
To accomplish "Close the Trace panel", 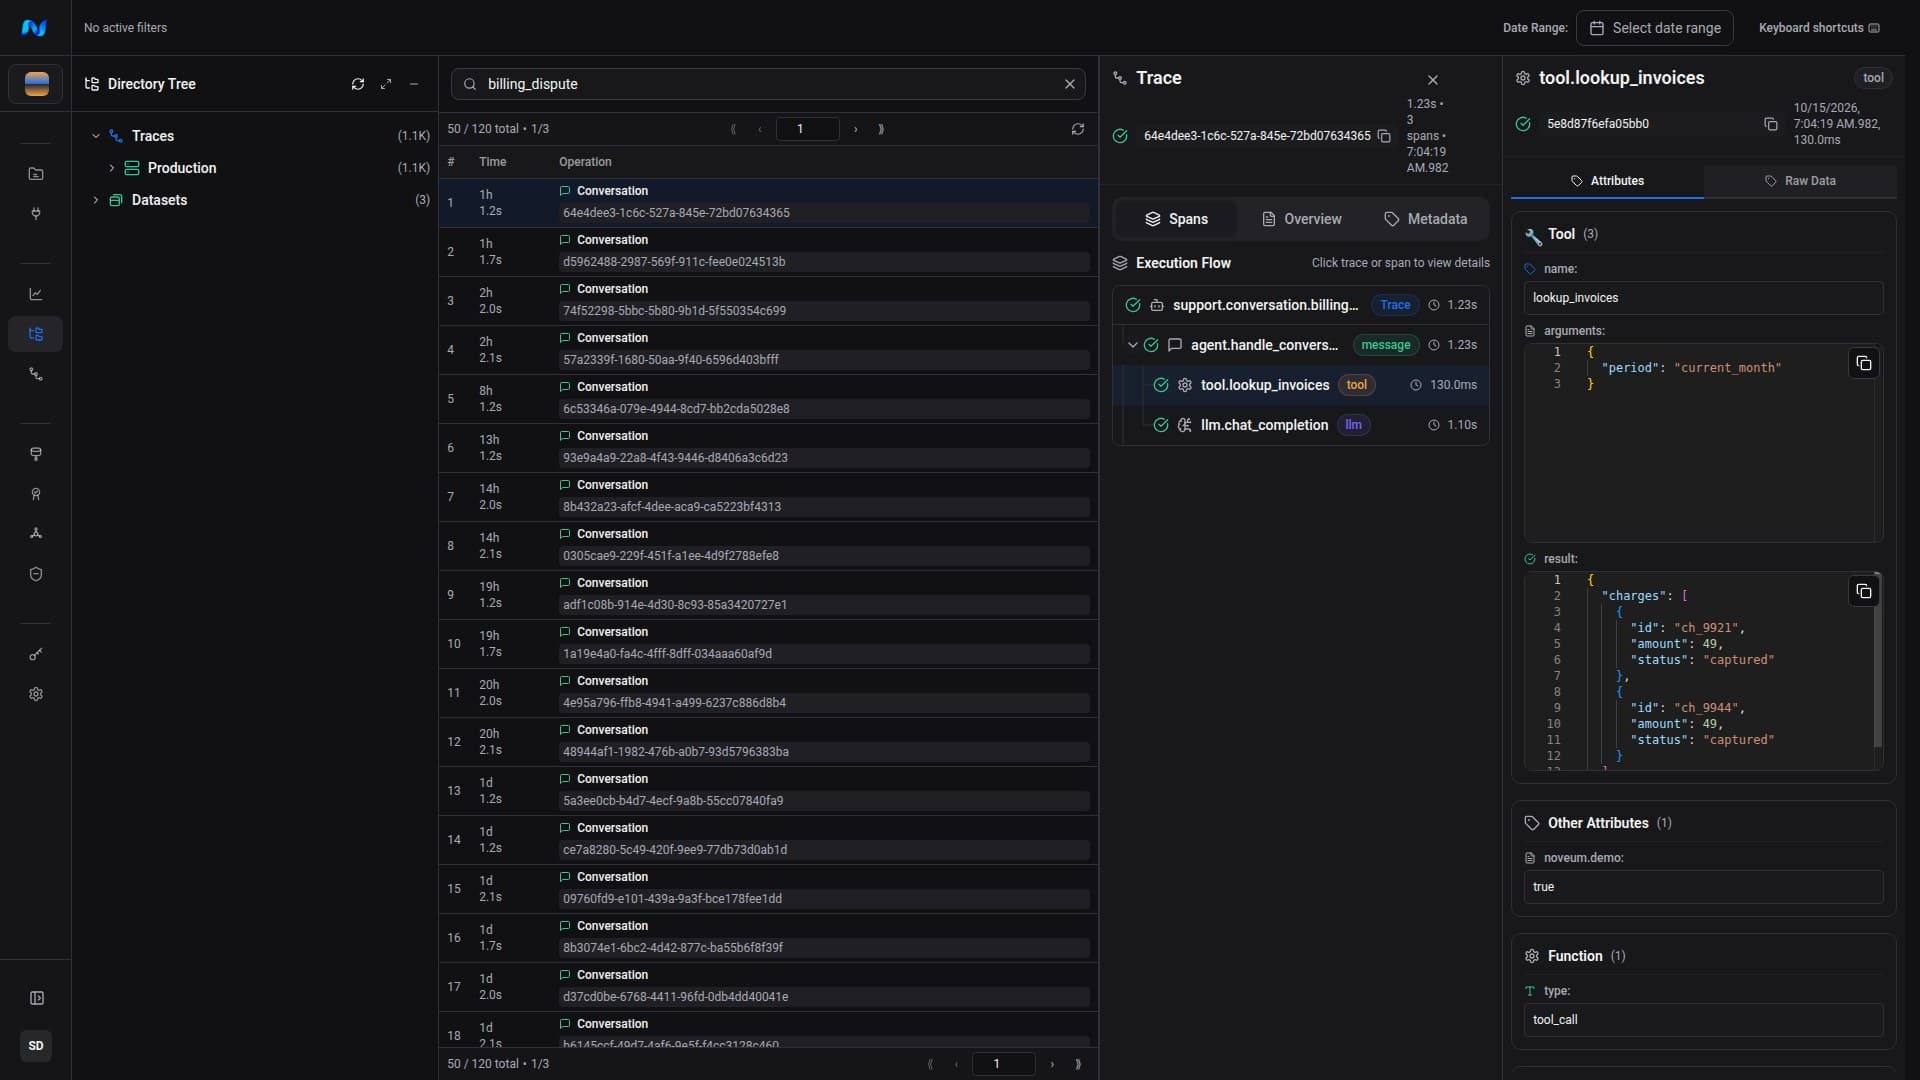I will [1433, 80].
